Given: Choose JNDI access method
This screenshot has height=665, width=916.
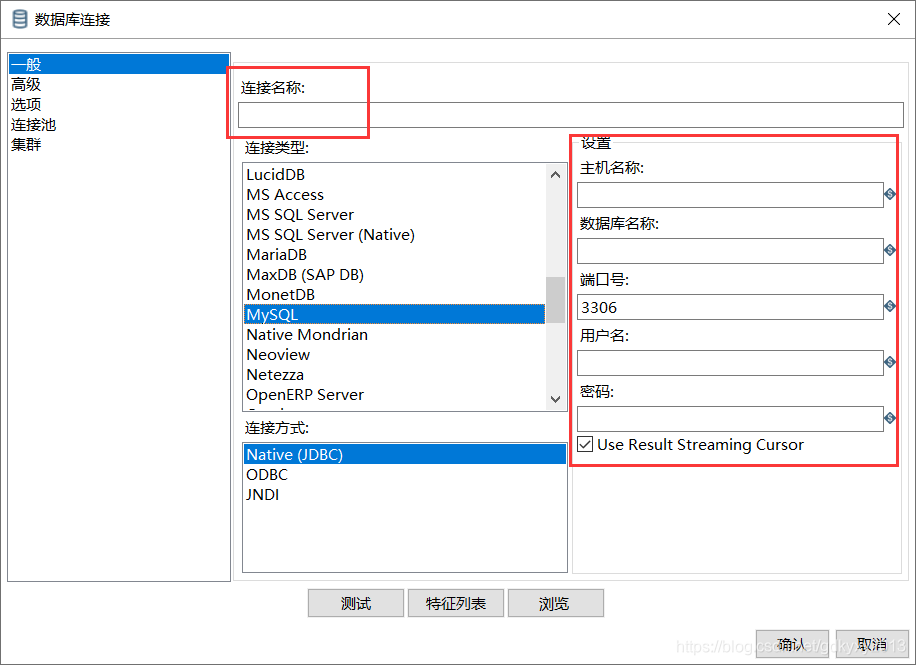Looking at the screenshot, I should 405,494.
